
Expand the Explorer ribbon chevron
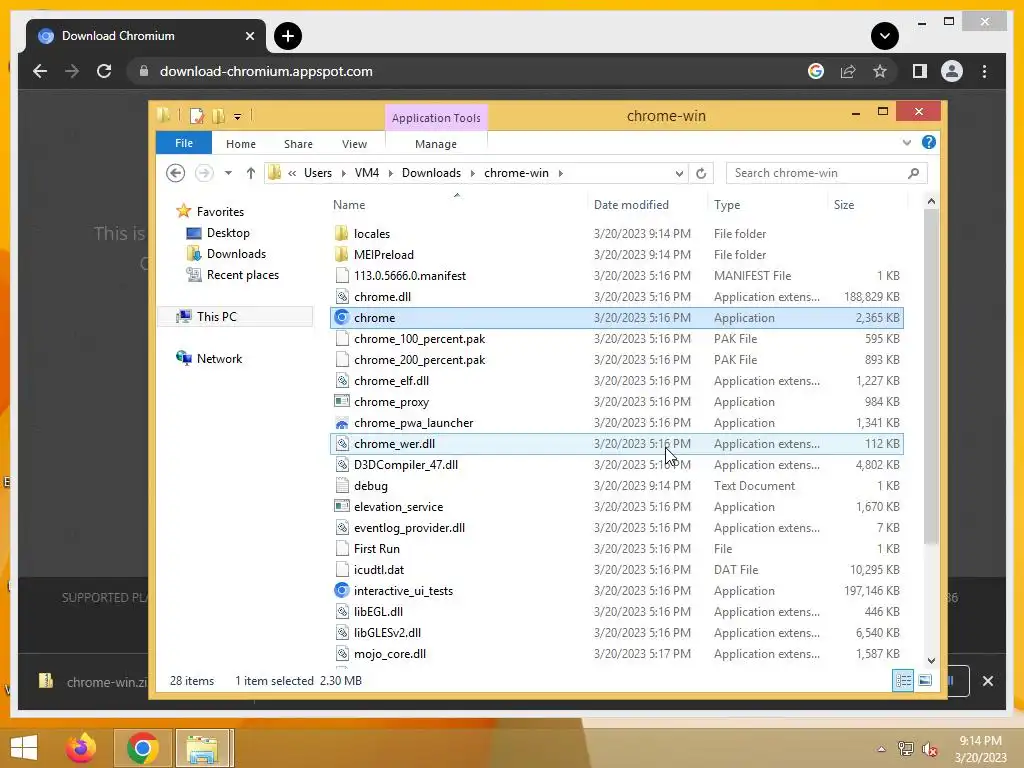pyautogui.click(x=906, y=142)
